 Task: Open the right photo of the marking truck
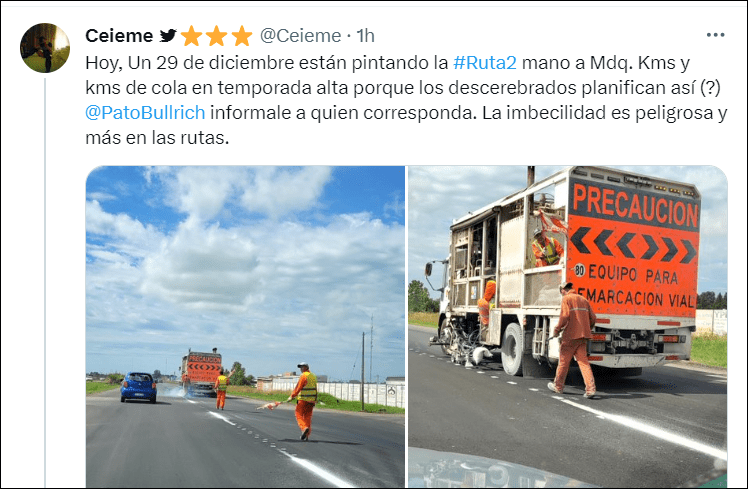click(x=568, y=326)
